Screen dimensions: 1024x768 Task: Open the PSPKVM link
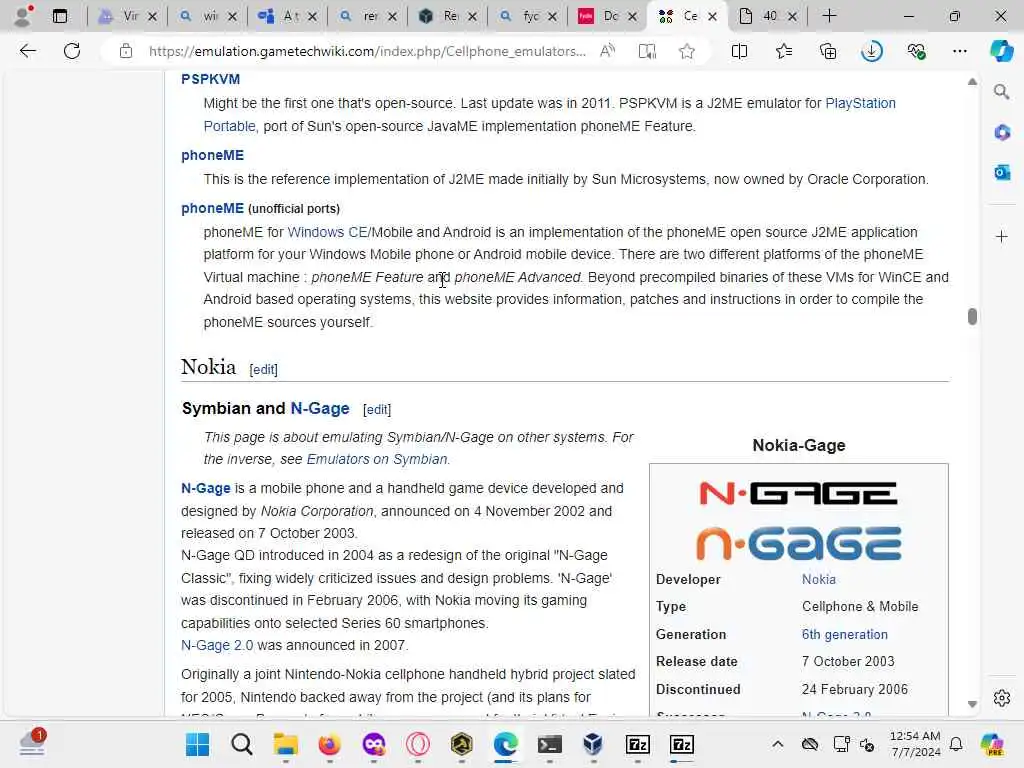tap(210, 79)
